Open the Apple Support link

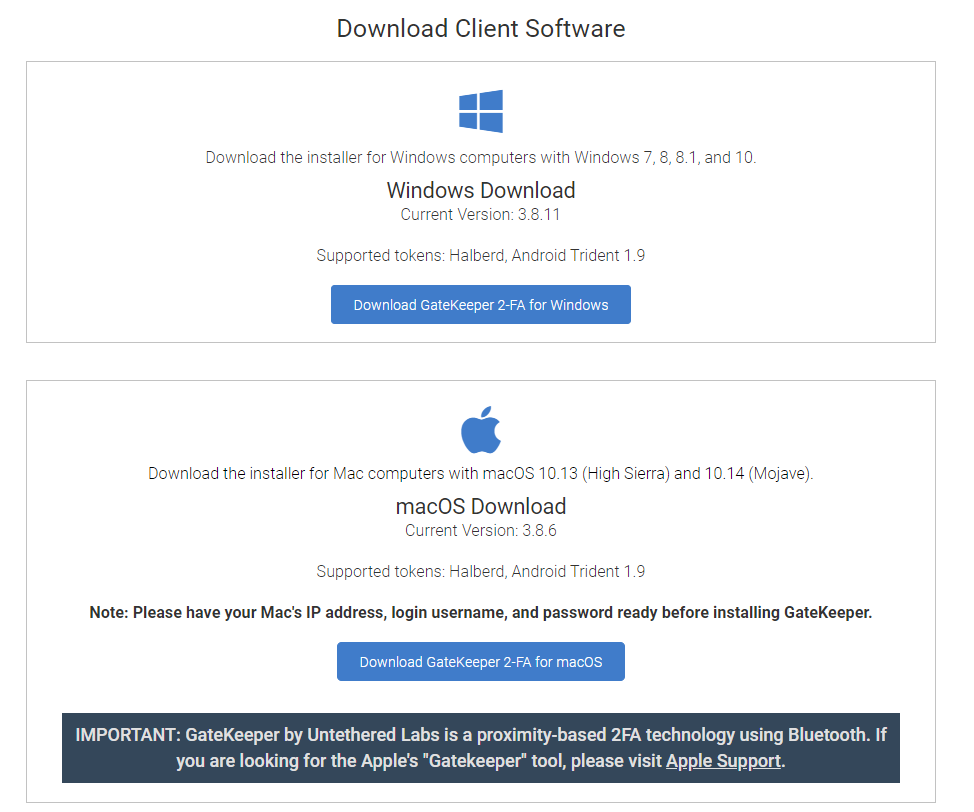(x=723, y=761)
